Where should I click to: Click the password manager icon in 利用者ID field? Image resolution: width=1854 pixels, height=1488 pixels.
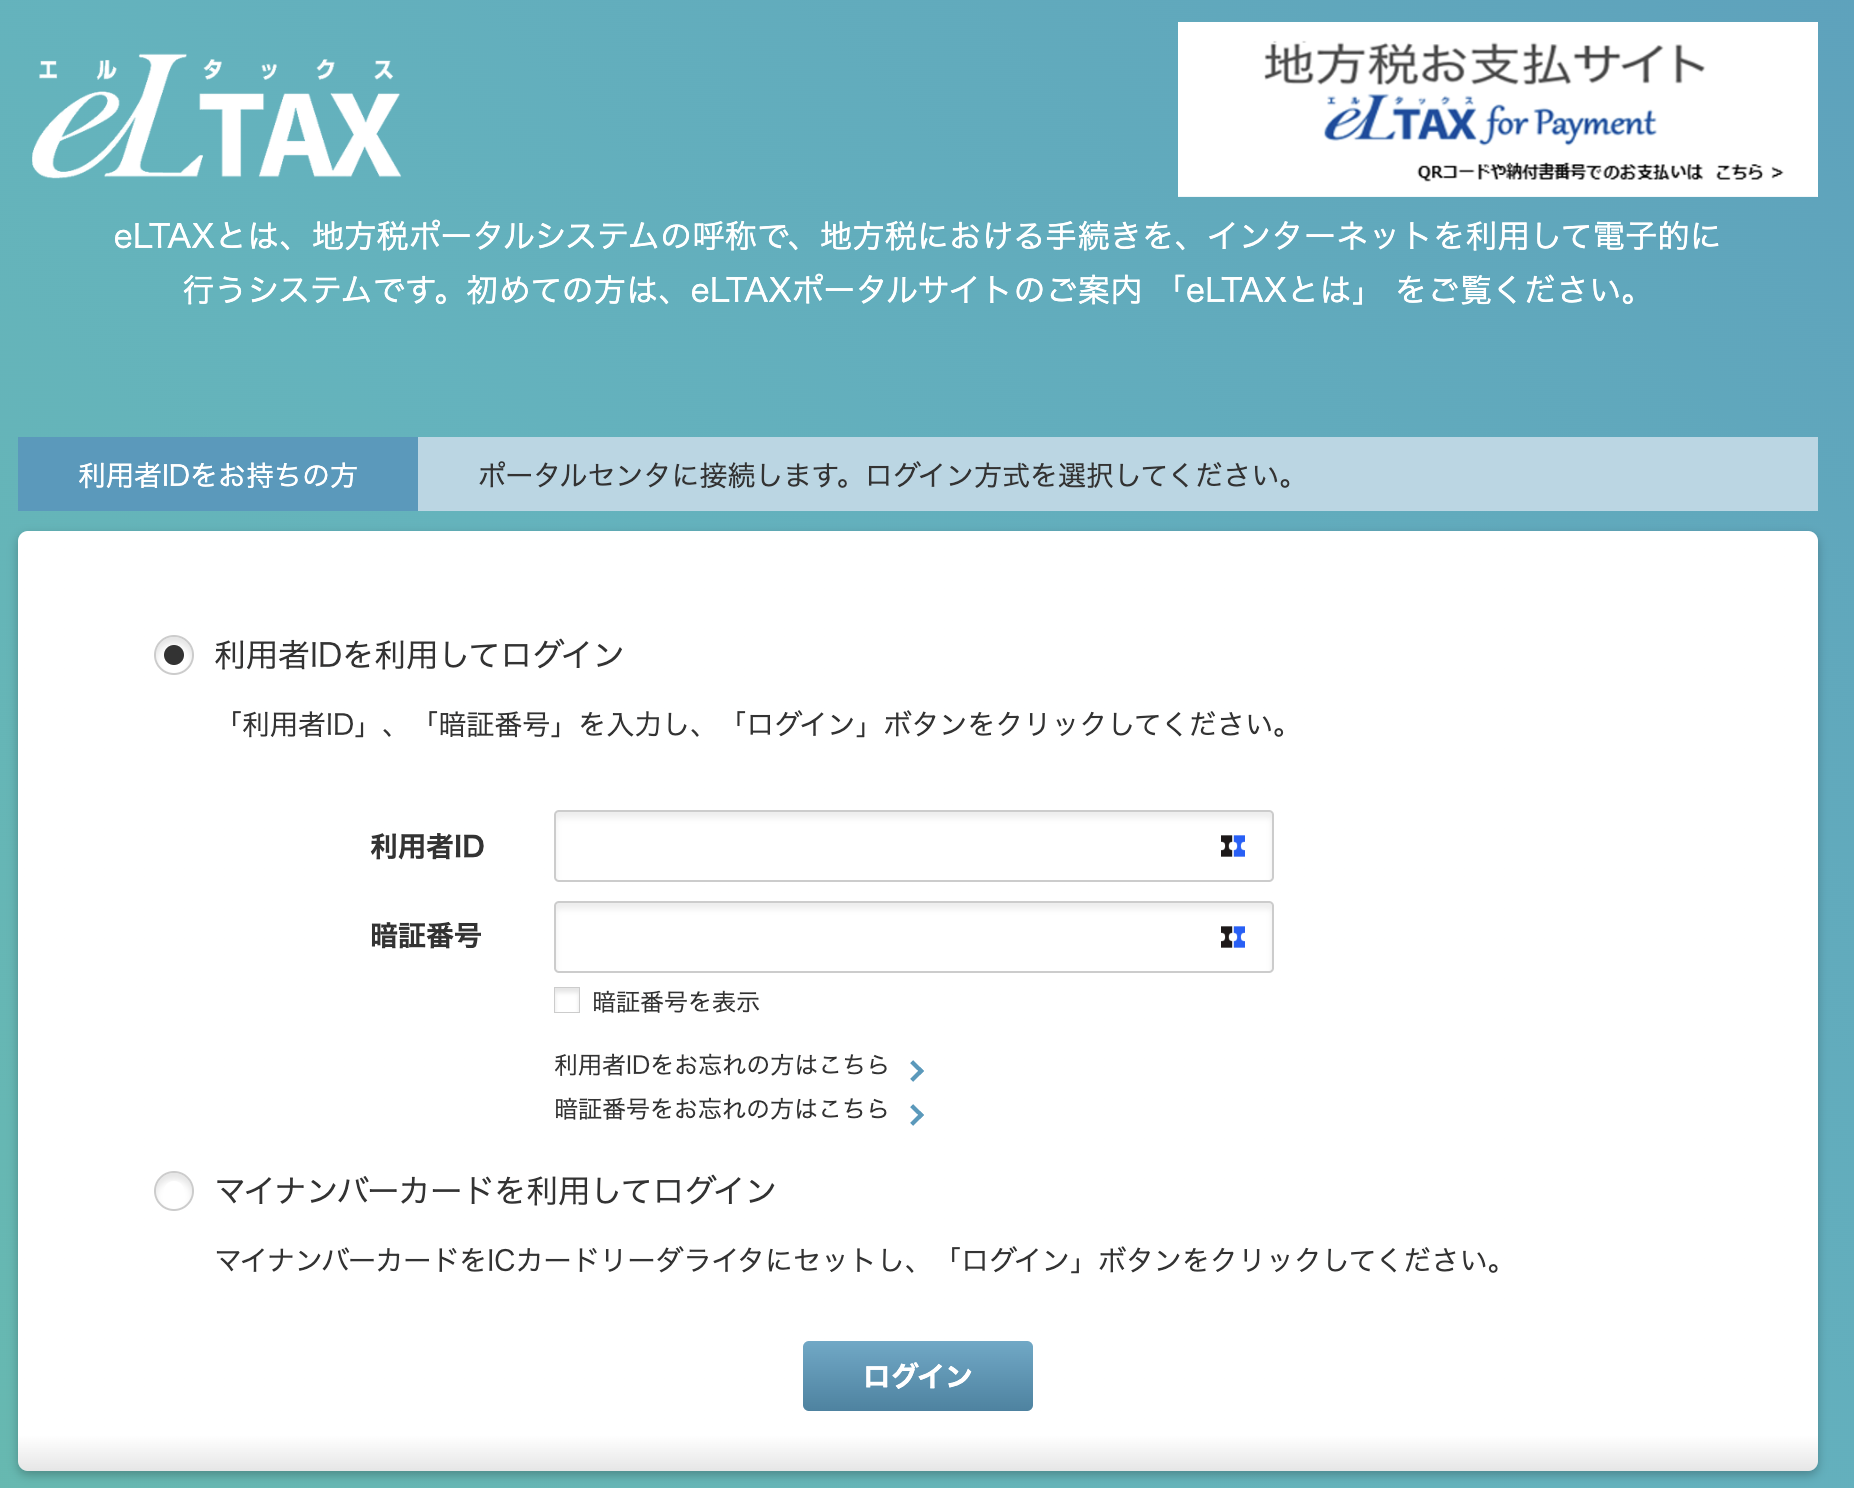[1232, 847]
